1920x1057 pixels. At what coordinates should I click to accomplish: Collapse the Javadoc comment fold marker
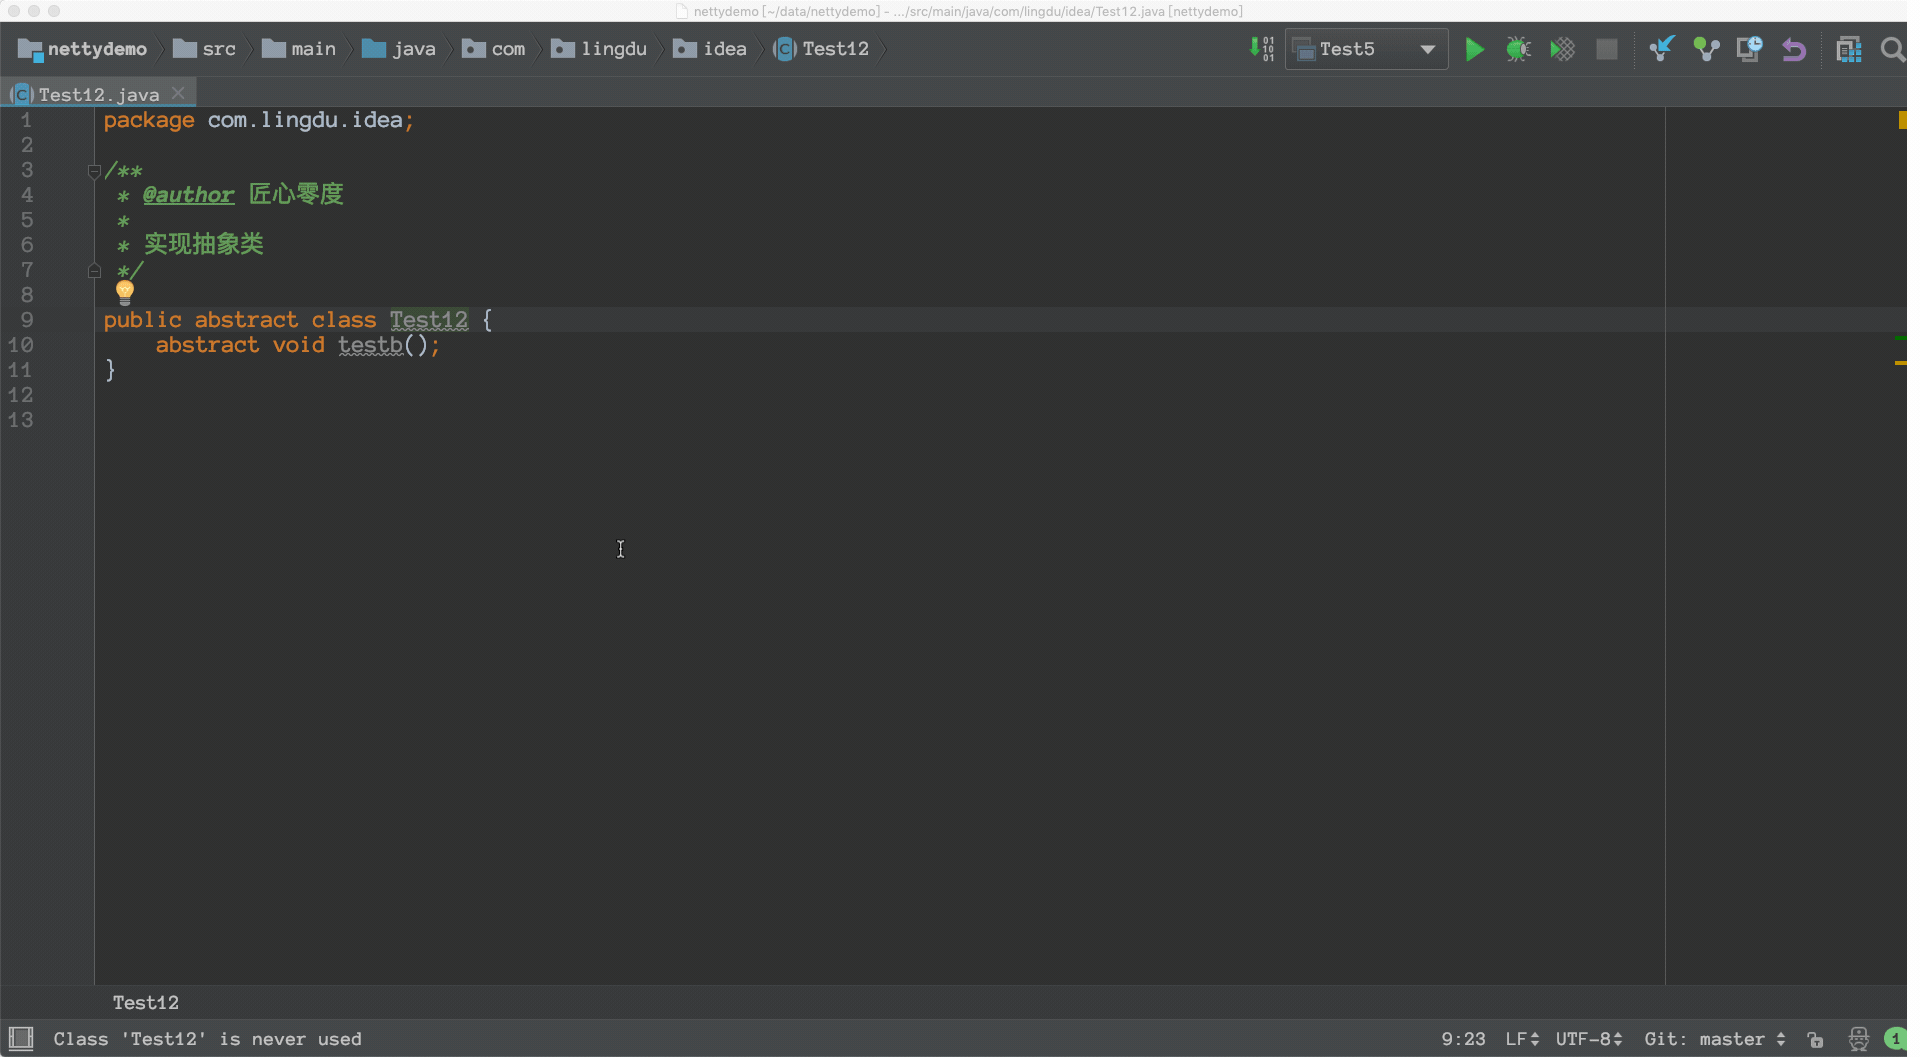pyautogui.click(x=94, y=171)
